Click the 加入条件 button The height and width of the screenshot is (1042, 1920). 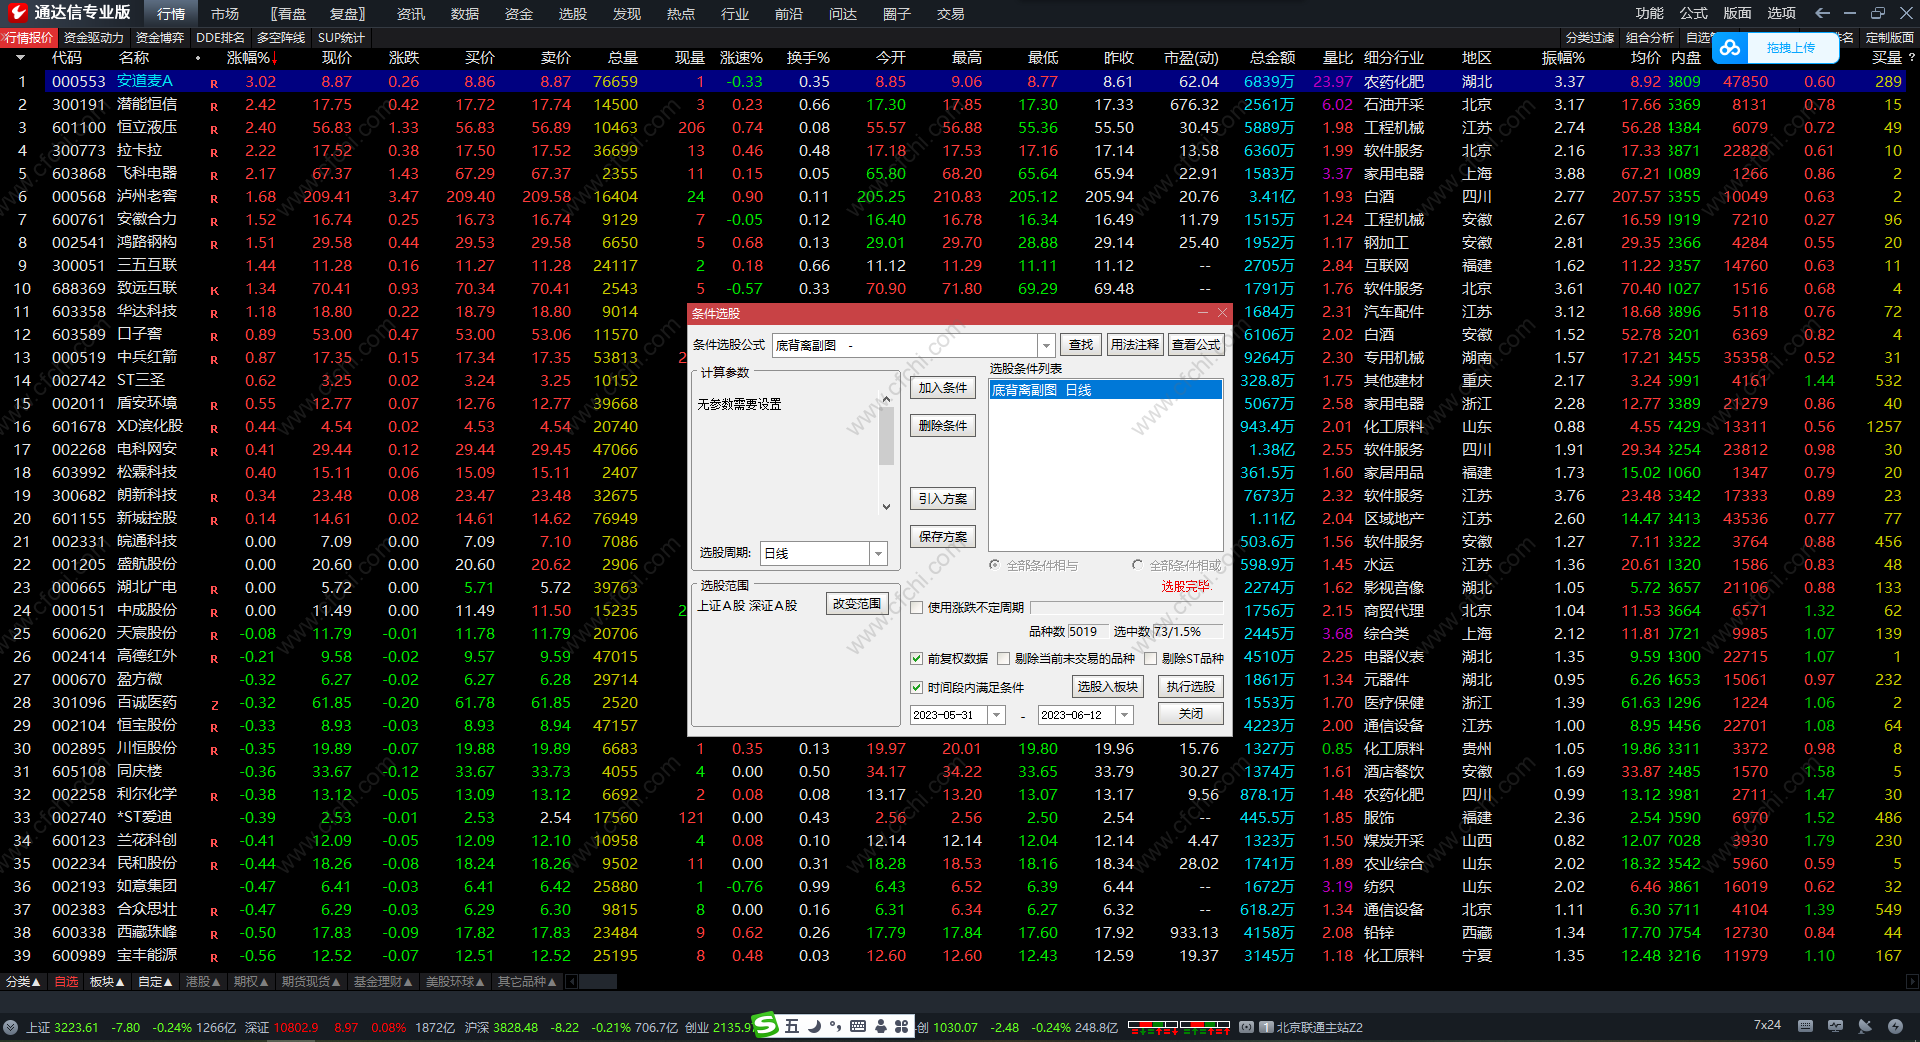coord(943,388)
